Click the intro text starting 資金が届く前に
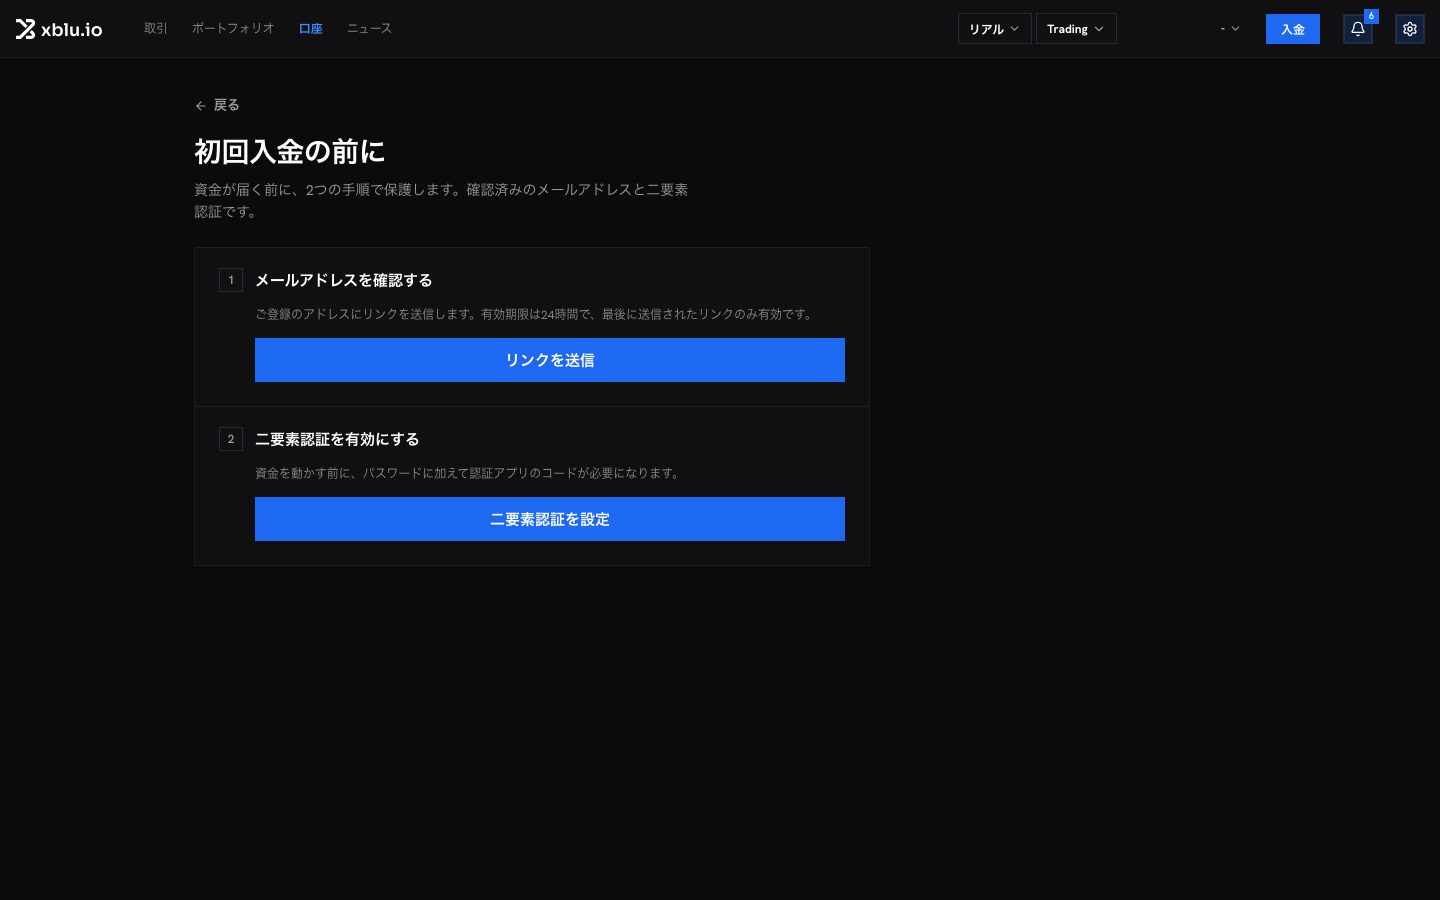1440x900 pixels. tap(441, 200)
